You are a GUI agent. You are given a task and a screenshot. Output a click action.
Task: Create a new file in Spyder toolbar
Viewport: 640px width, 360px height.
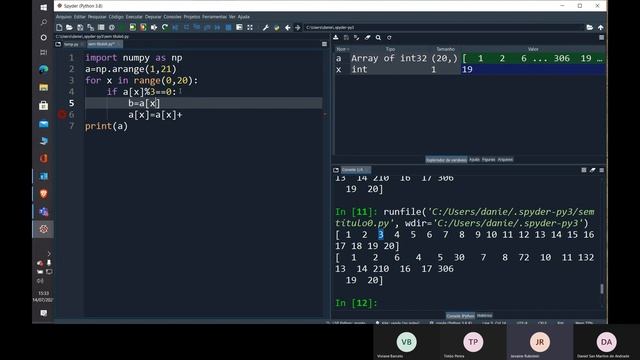point(59,27)
